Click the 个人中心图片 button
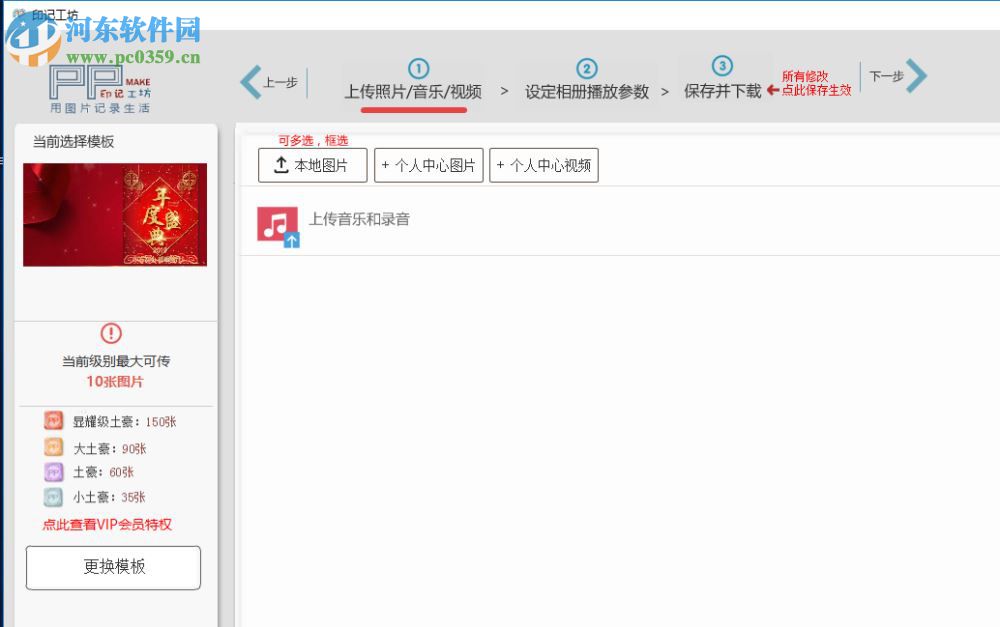Screen dimensions: 1000x627 pyautogui.click(x=429, y=164)
